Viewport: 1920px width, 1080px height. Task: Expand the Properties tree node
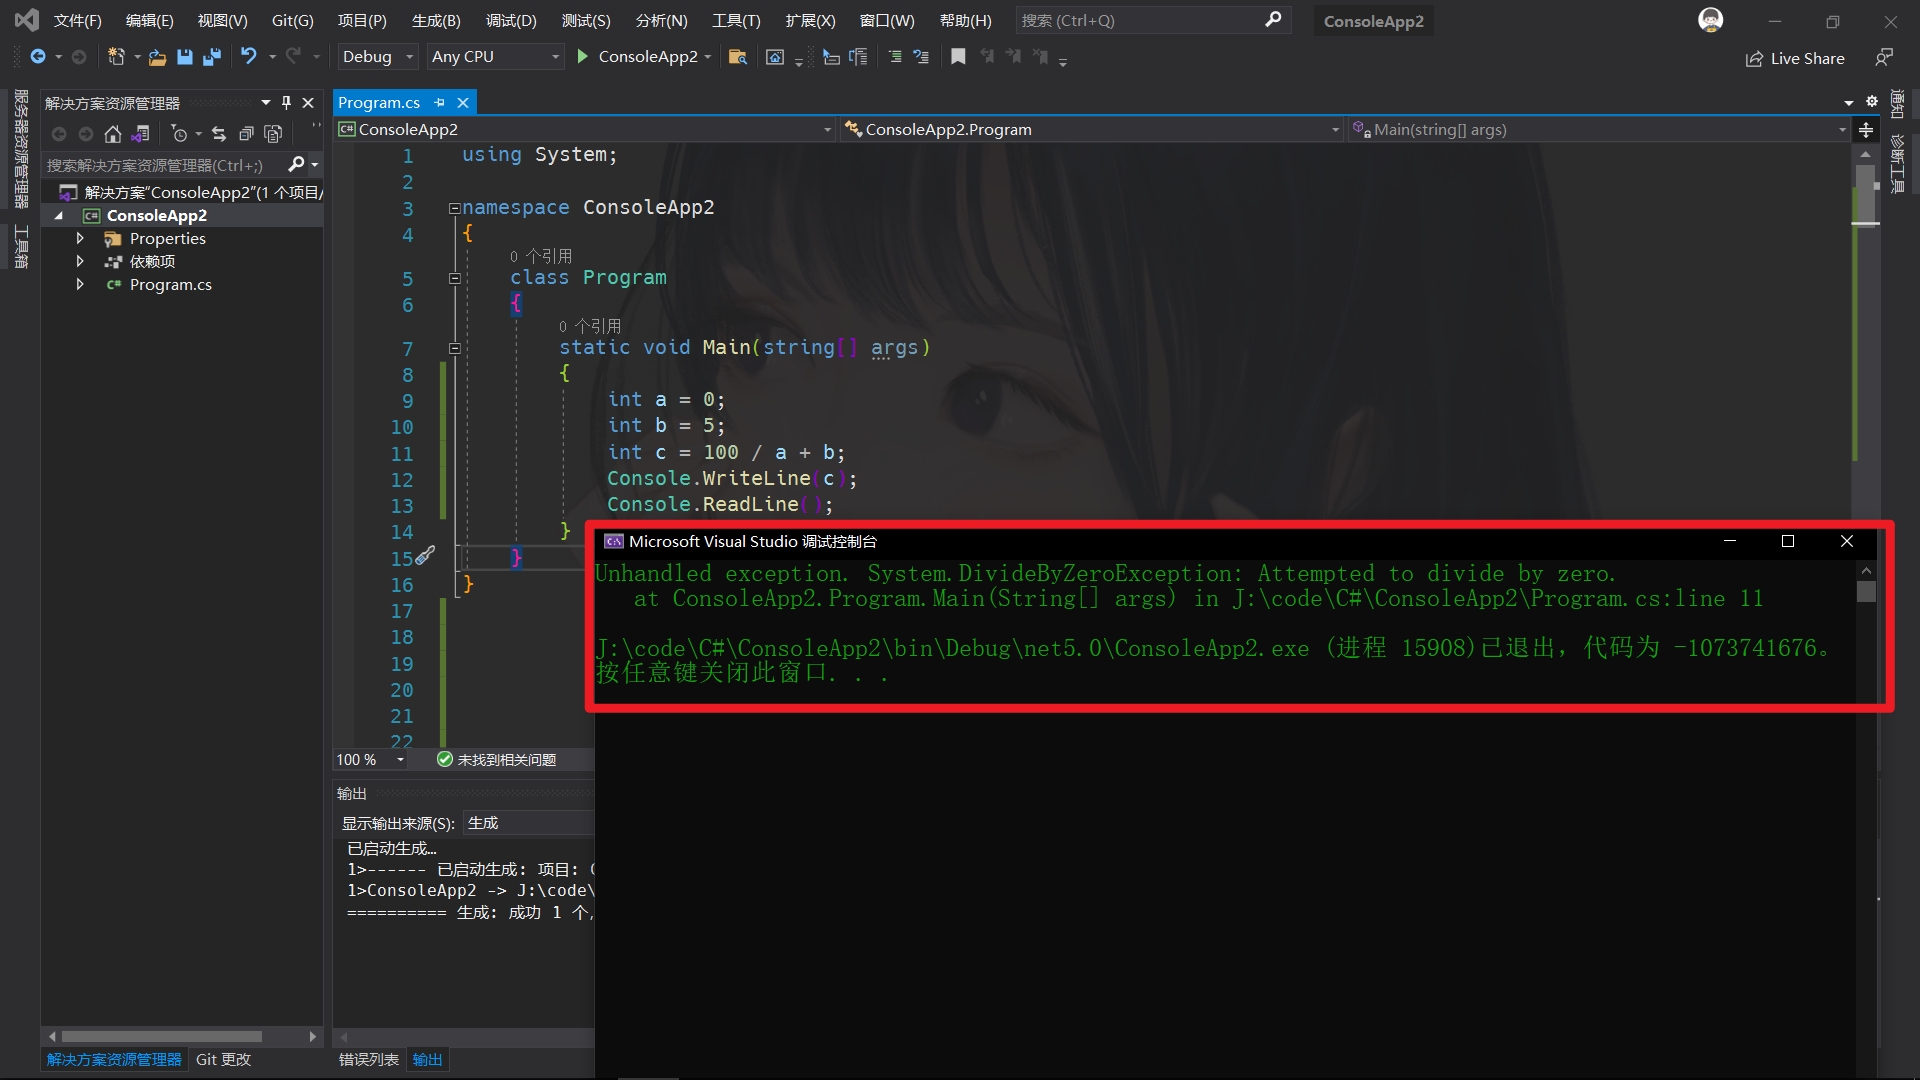[80, 238]
